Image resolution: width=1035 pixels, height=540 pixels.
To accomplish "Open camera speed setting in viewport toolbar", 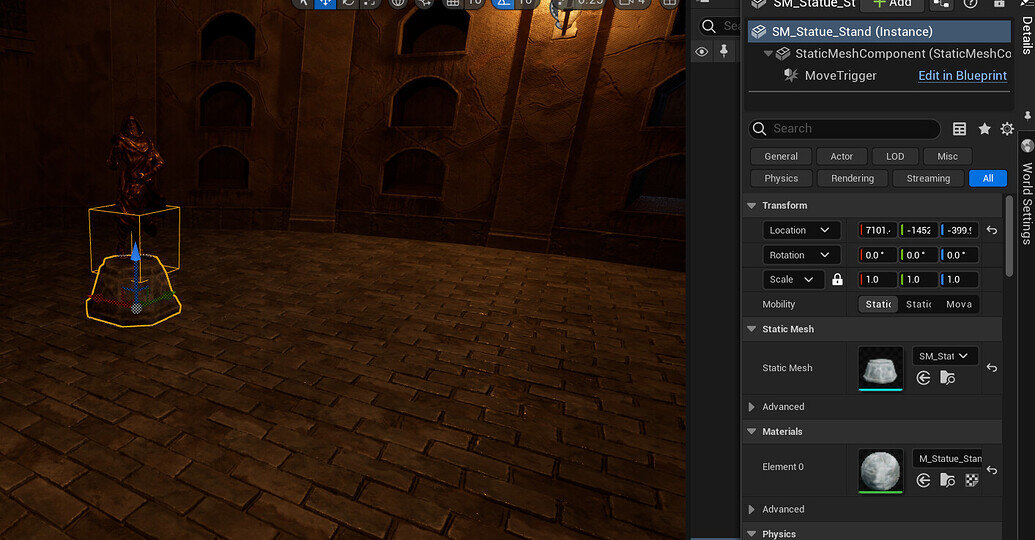I will coord(630,3).
